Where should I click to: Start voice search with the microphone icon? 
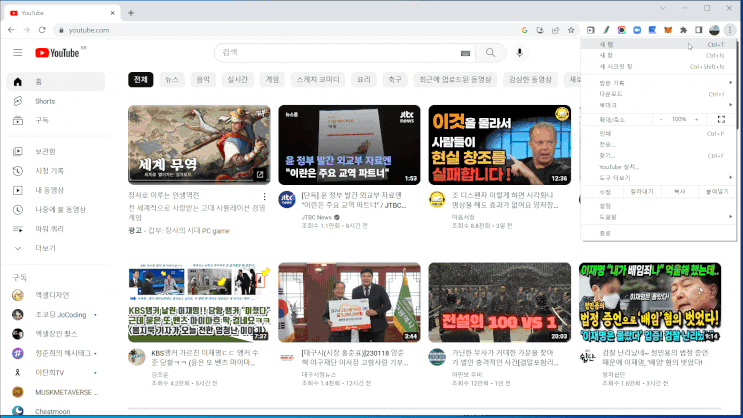click(519, 53)
